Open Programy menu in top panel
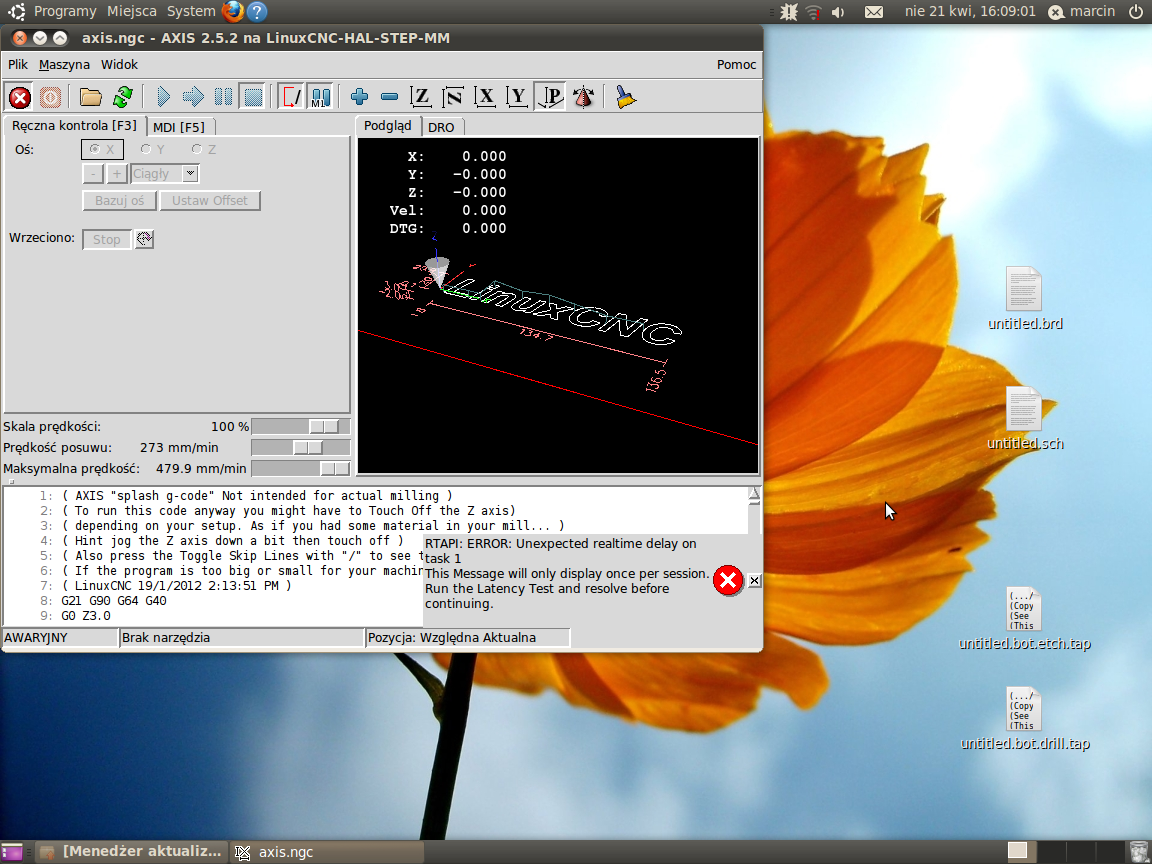Screen dimensions: 1152x864 (65, 11)
